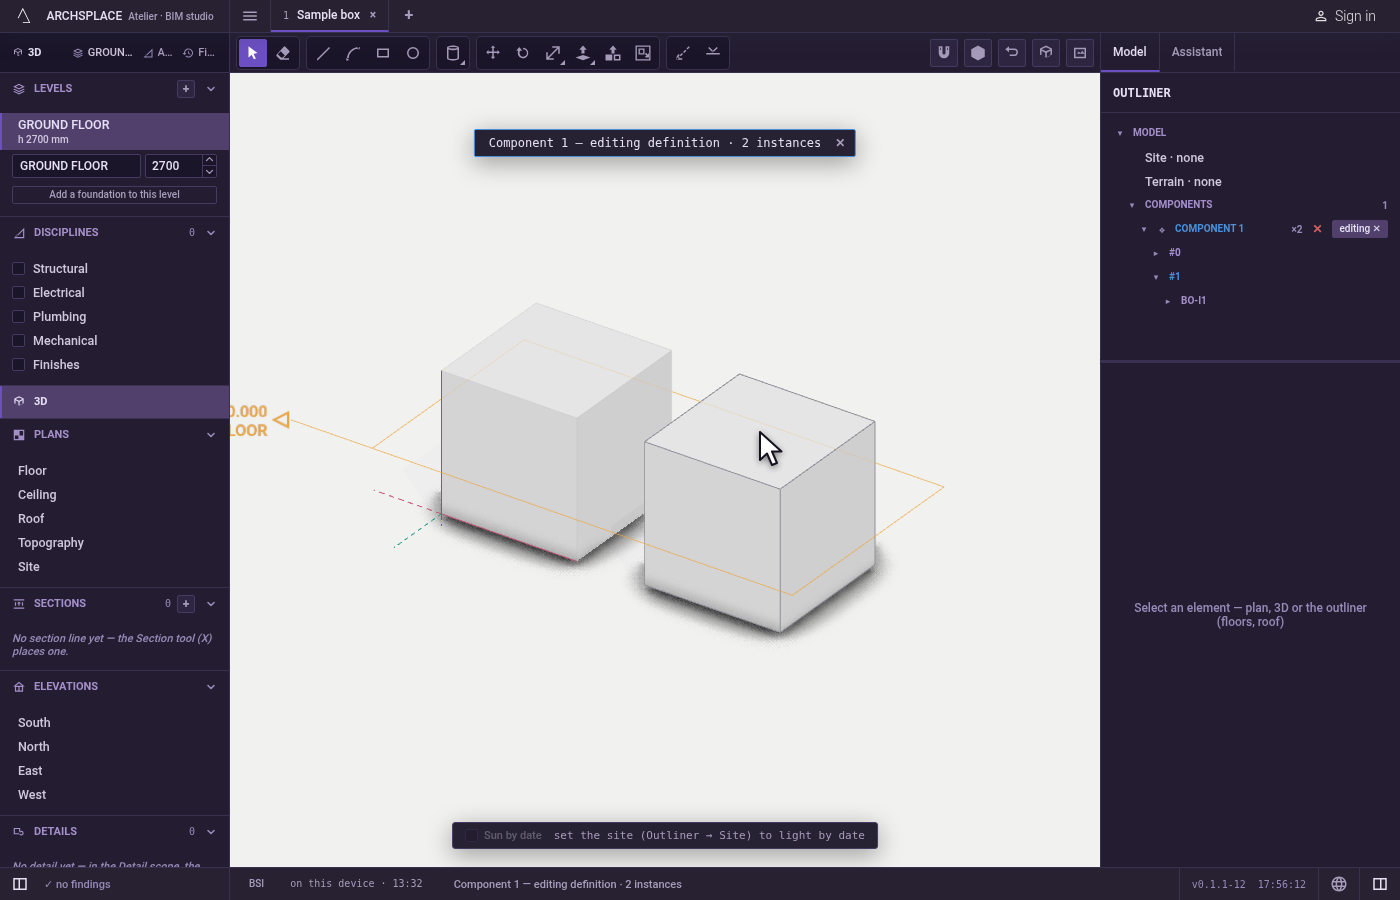Click the ARCHSPLACE logo icon
Viewport: 1400px width, 900px height.
point(24,15)
